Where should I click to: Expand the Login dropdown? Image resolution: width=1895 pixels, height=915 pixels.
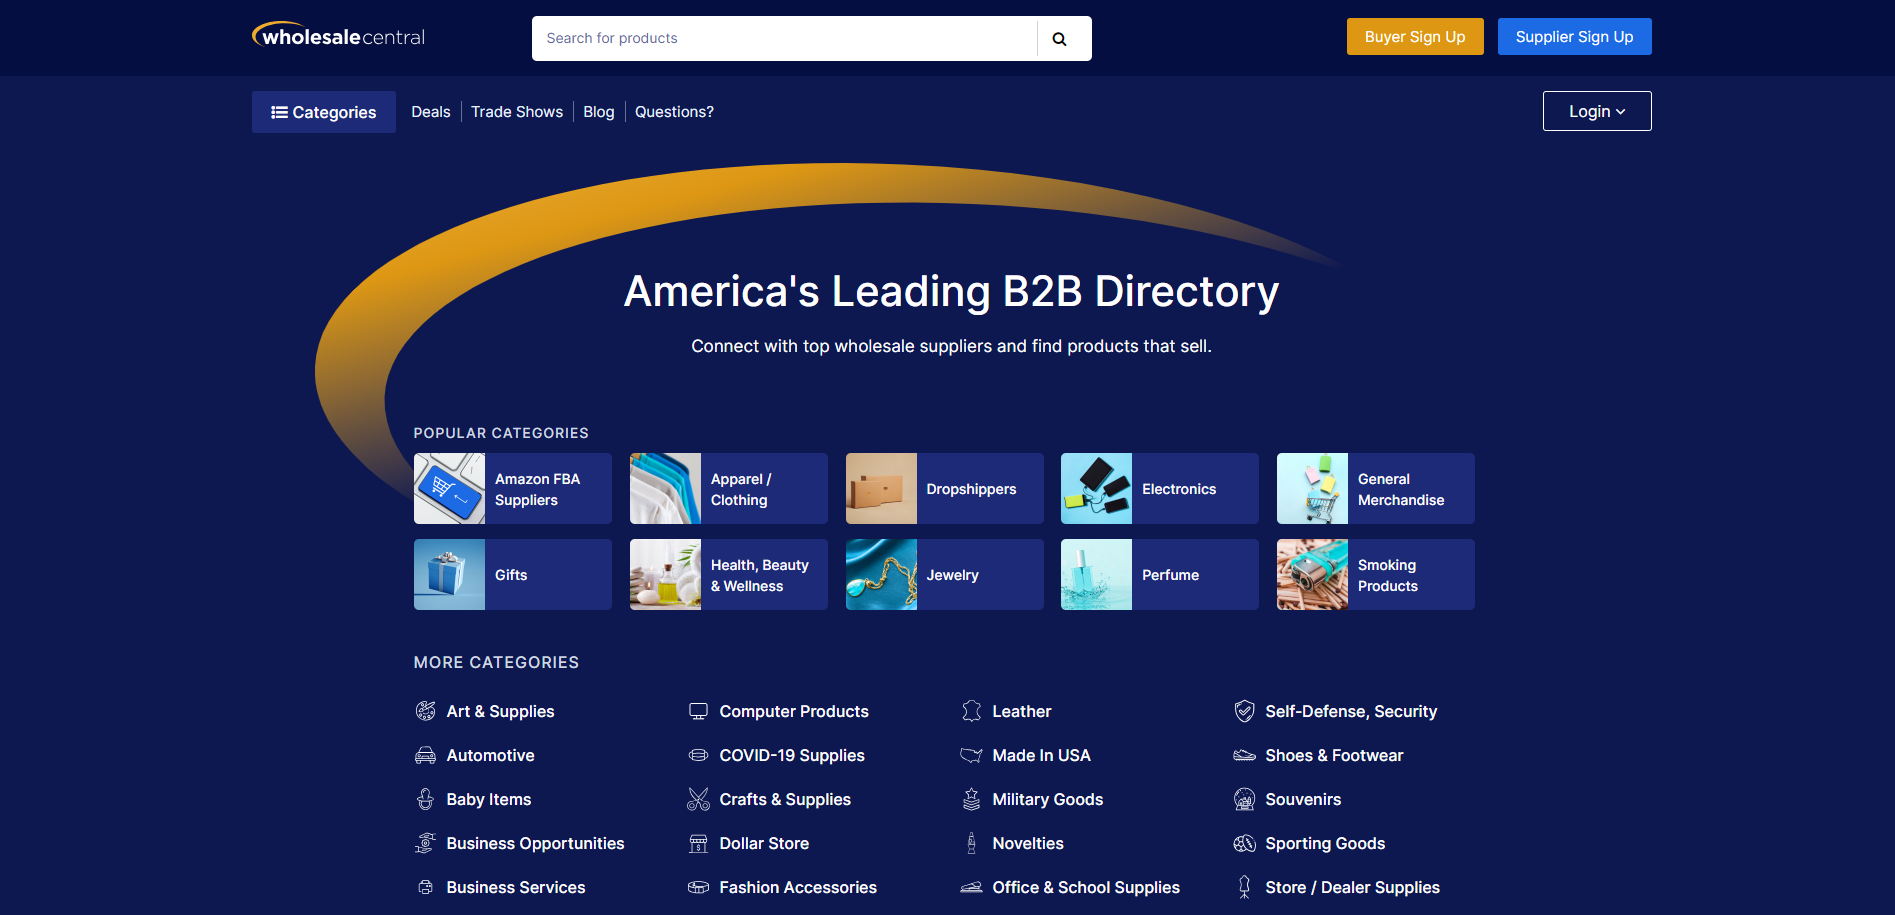(x=1597, y=111)
